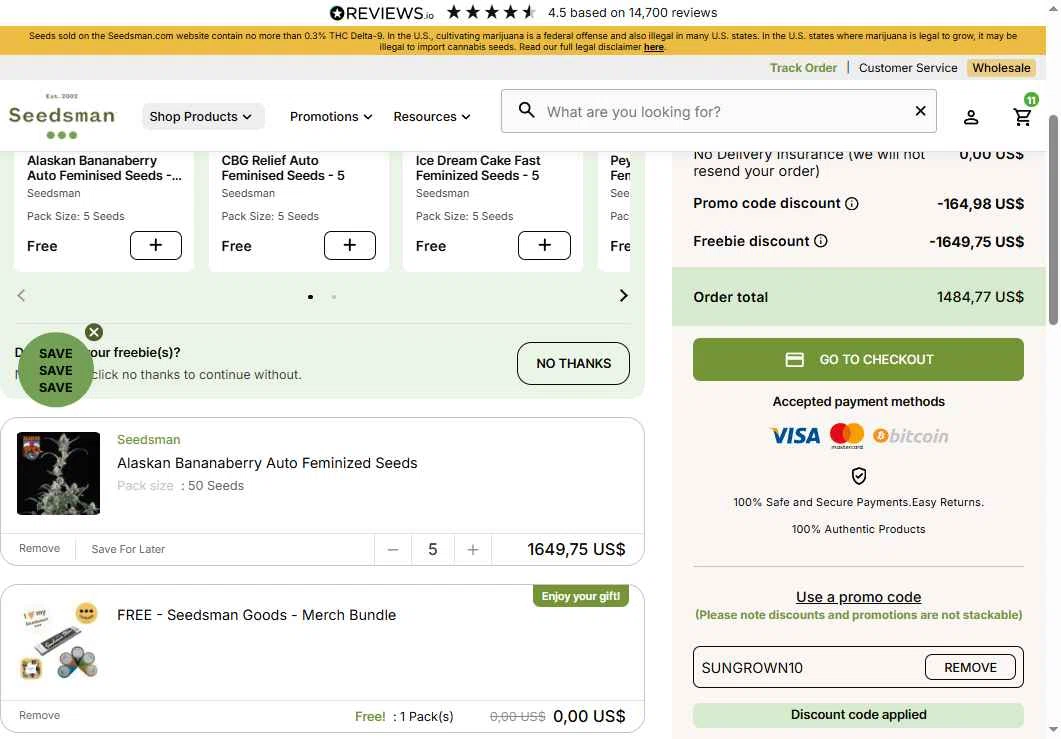
Task: Increase Alaskan Bananaberry quantity
Action: click(473, 550)
